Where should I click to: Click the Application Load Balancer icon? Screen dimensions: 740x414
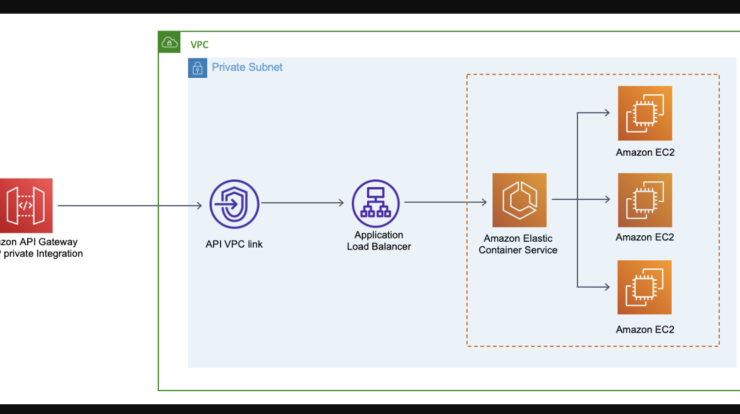coord(376,203)
